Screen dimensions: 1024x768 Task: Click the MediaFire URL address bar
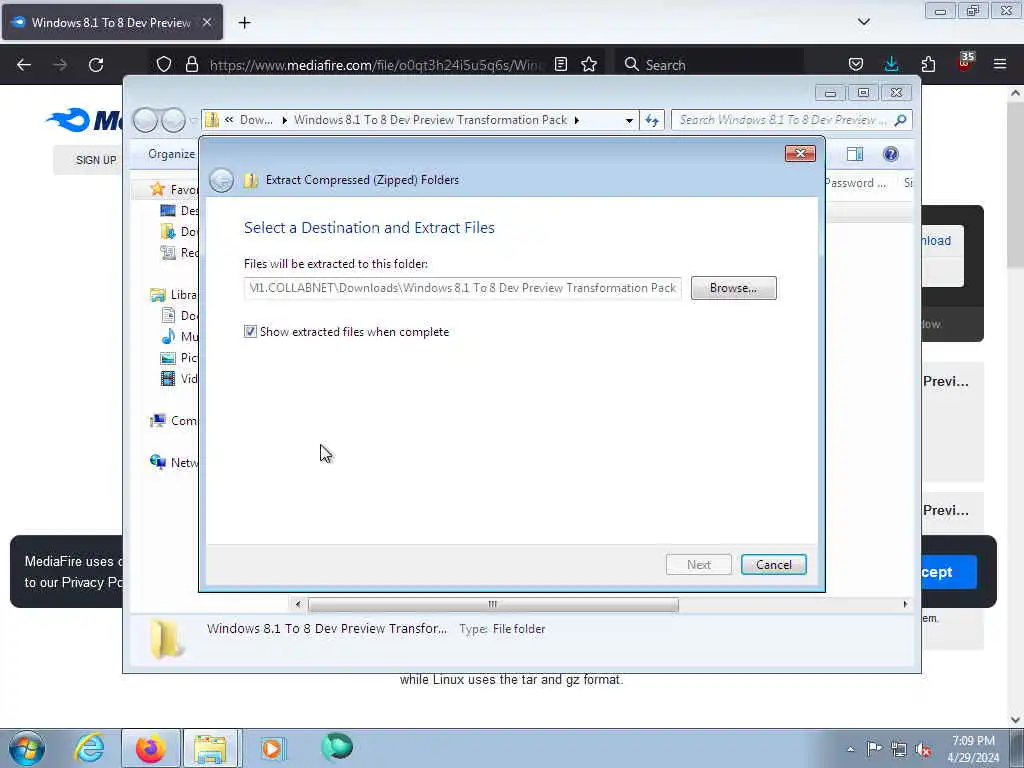coord(376,65)
